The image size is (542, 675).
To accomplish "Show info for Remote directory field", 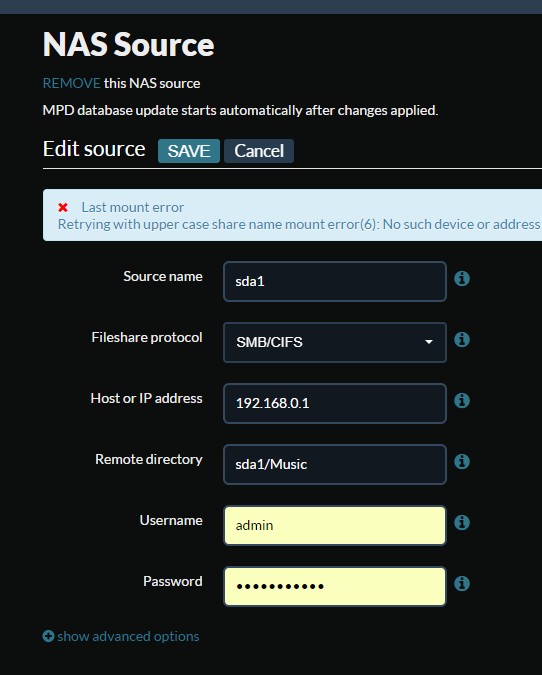I will point(461,461).
